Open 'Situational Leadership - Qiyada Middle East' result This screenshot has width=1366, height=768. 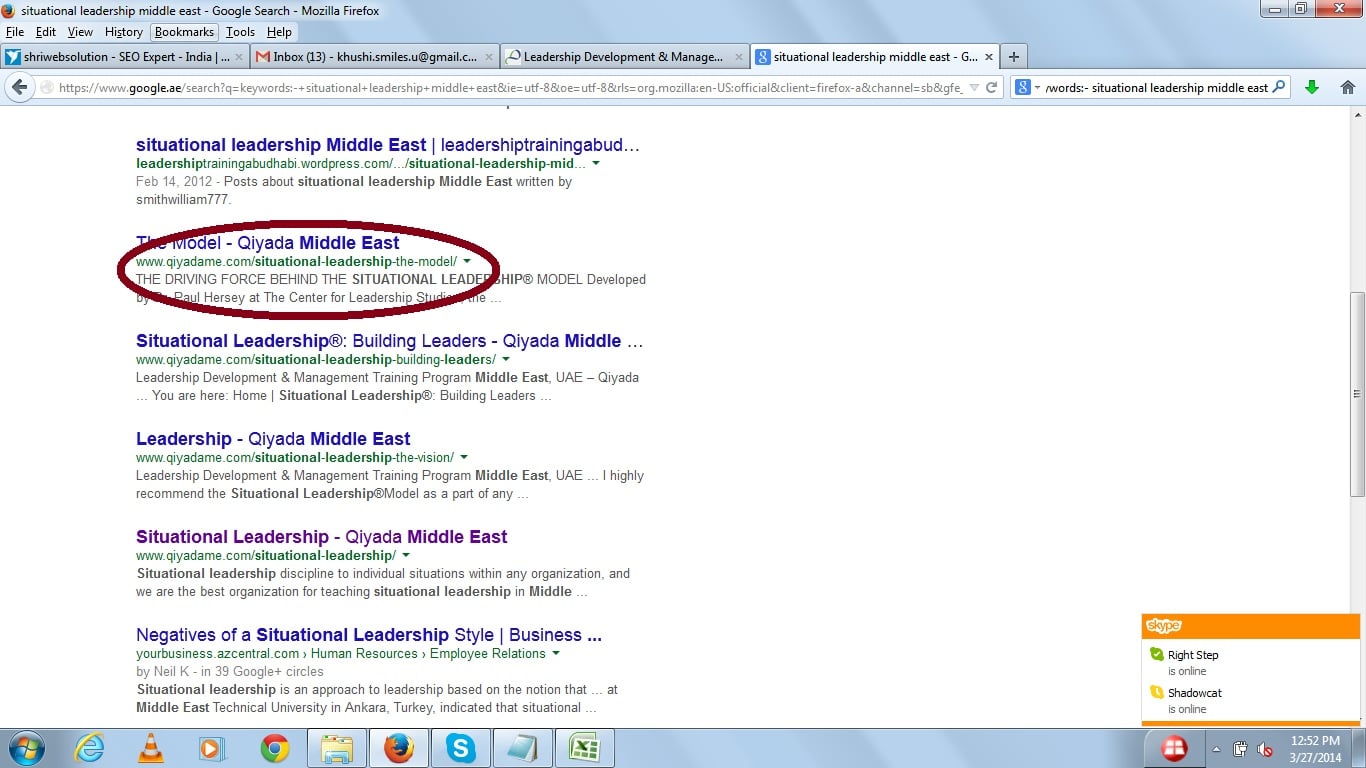322,537
